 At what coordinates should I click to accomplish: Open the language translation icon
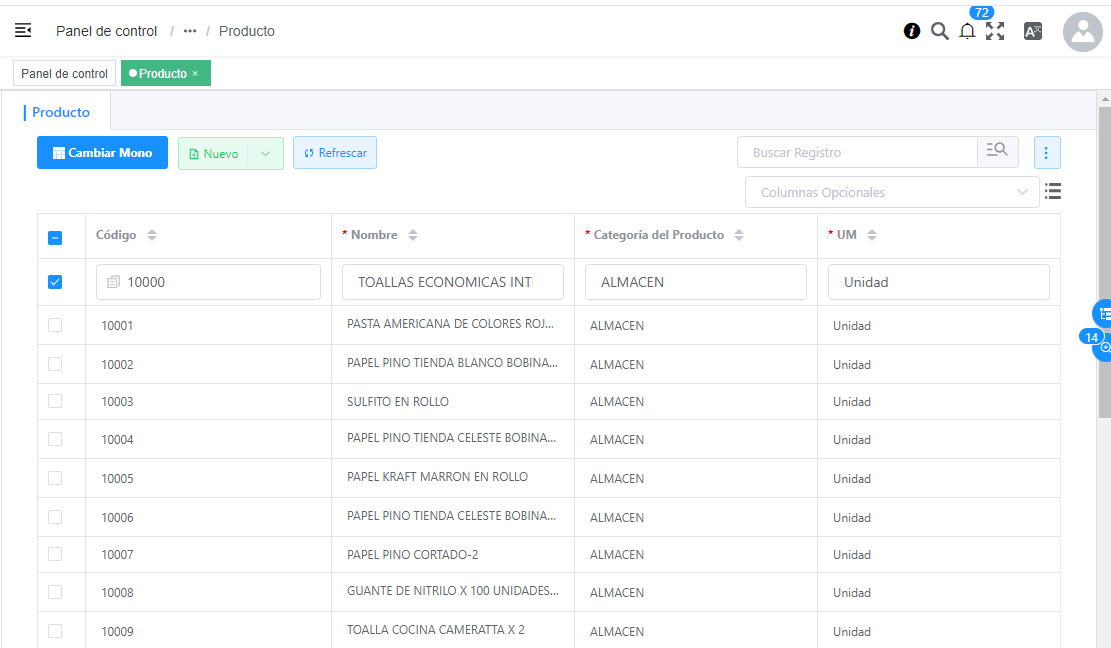click(x=1033, y=31)
